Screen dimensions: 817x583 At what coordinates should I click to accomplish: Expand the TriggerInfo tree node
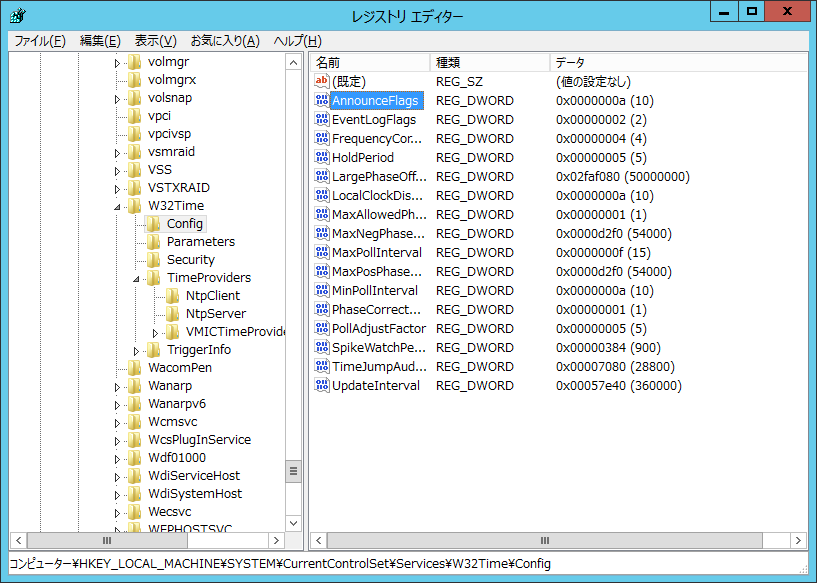[137, 350]
